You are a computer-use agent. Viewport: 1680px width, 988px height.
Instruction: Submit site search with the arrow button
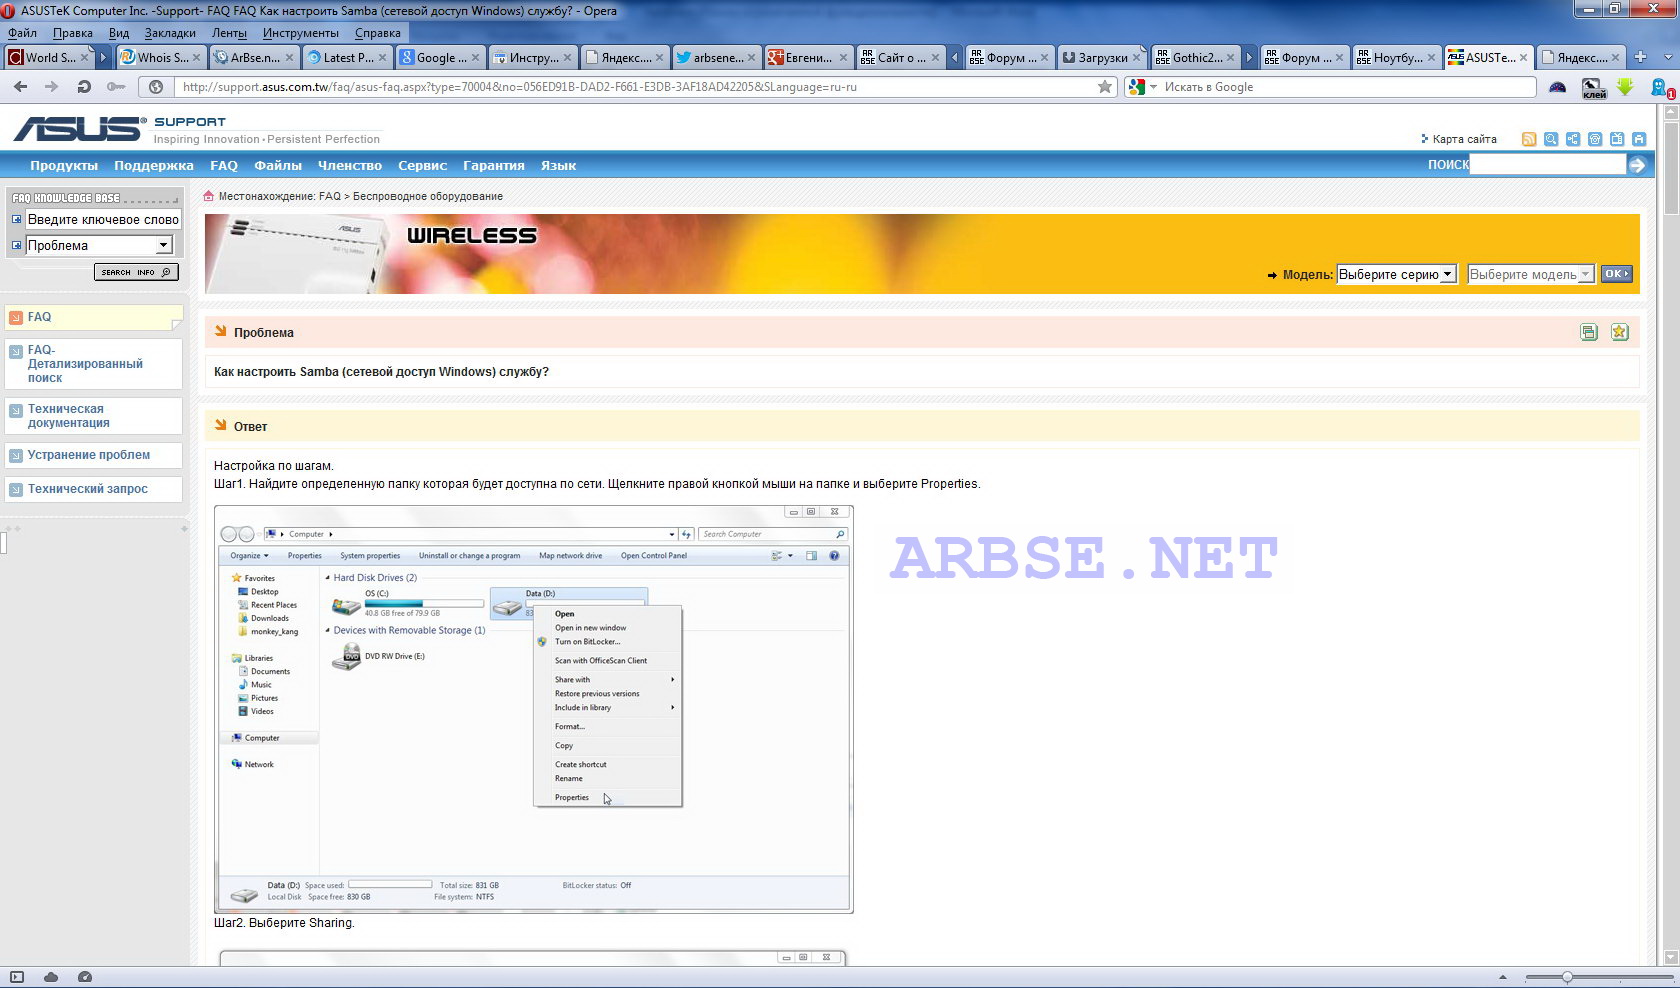point(1637,165)
